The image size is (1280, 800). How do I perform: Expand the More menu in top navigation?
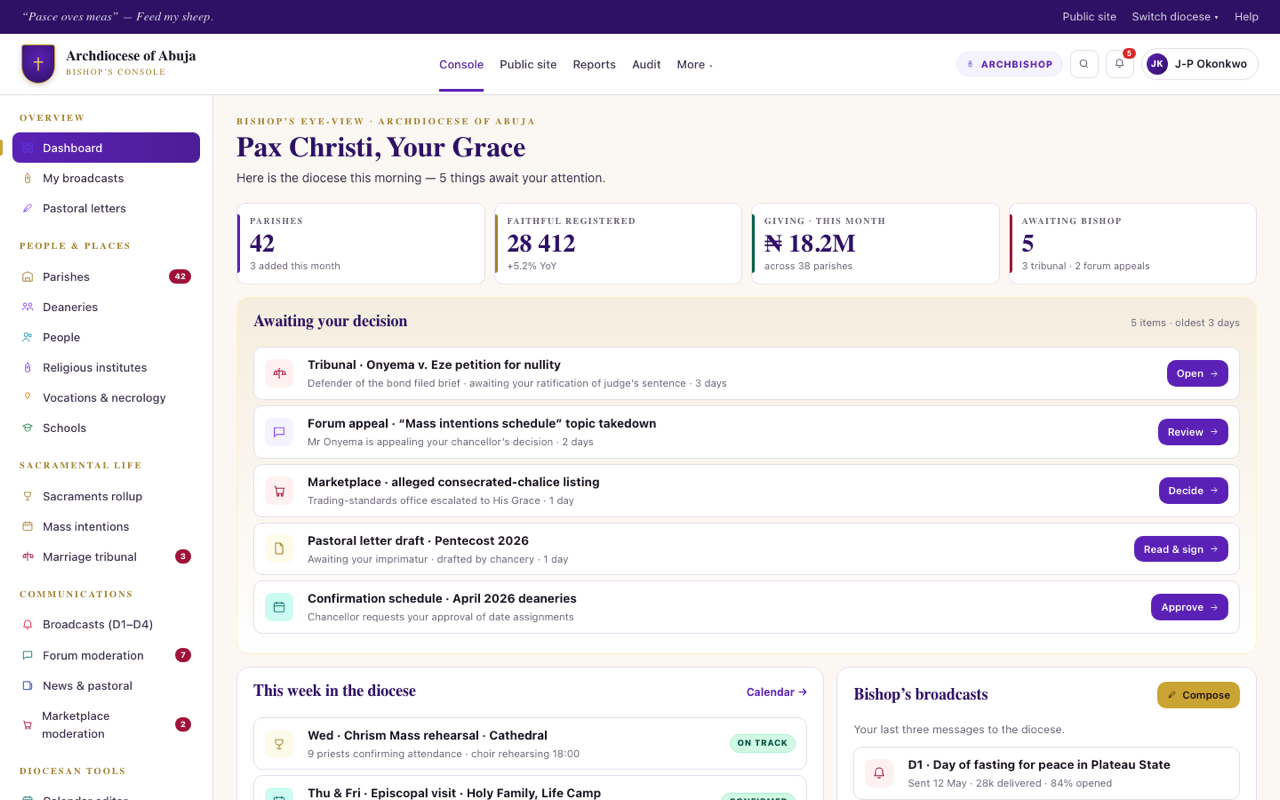pos(694,65)
